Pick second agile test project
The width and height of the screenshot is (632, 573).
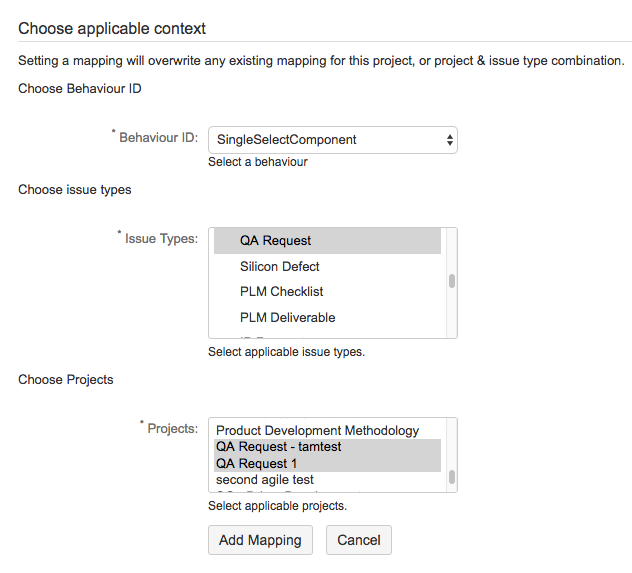[x=264, y=480]
